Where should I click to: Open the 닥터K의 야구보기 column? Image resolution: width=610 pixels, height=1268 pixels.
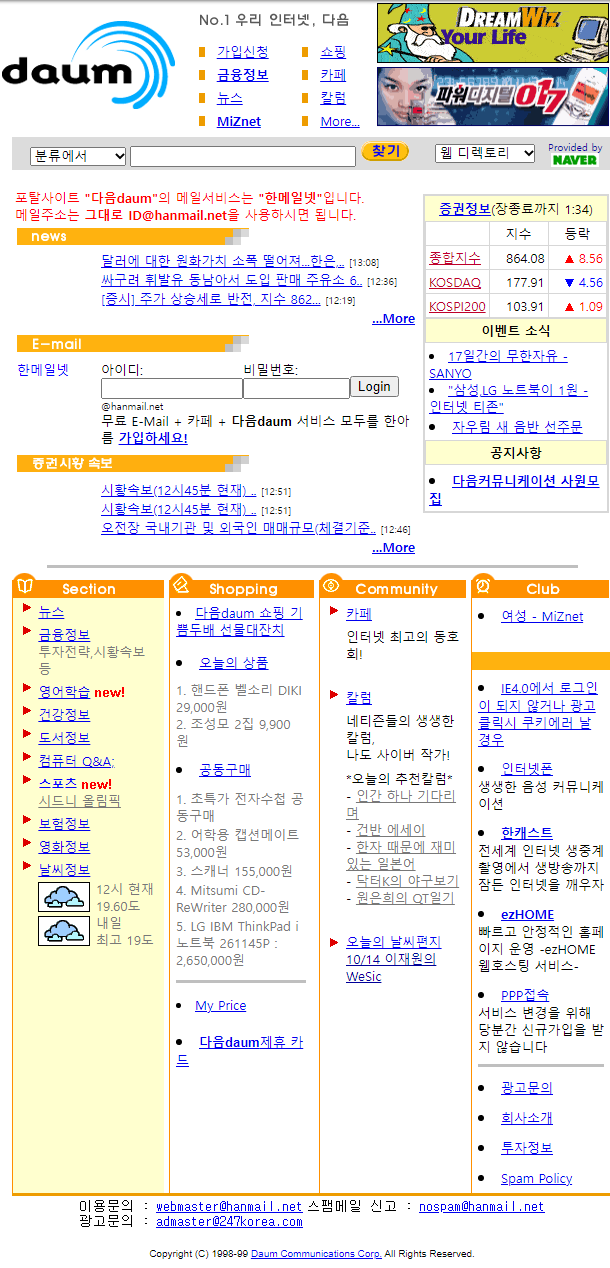(408, 881)
